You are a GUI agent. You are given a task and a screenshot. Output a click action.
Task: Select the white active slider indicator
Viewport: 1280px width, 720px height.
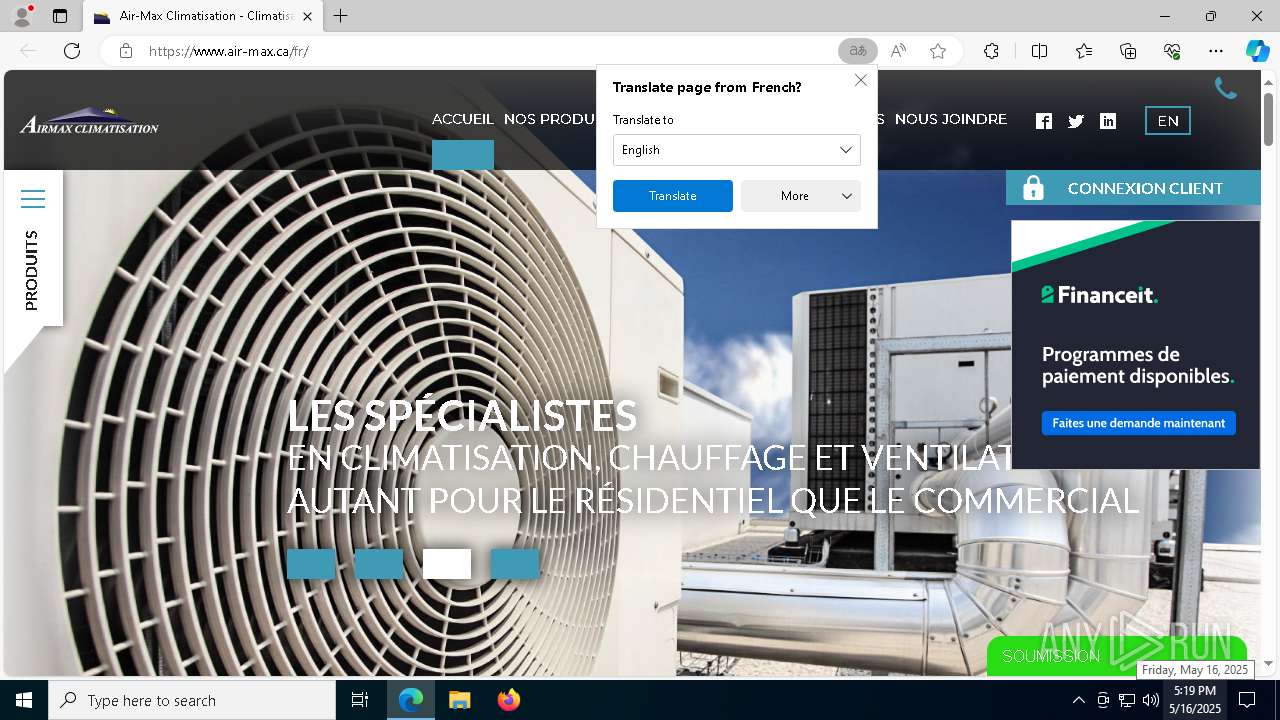tap(447, 564)
